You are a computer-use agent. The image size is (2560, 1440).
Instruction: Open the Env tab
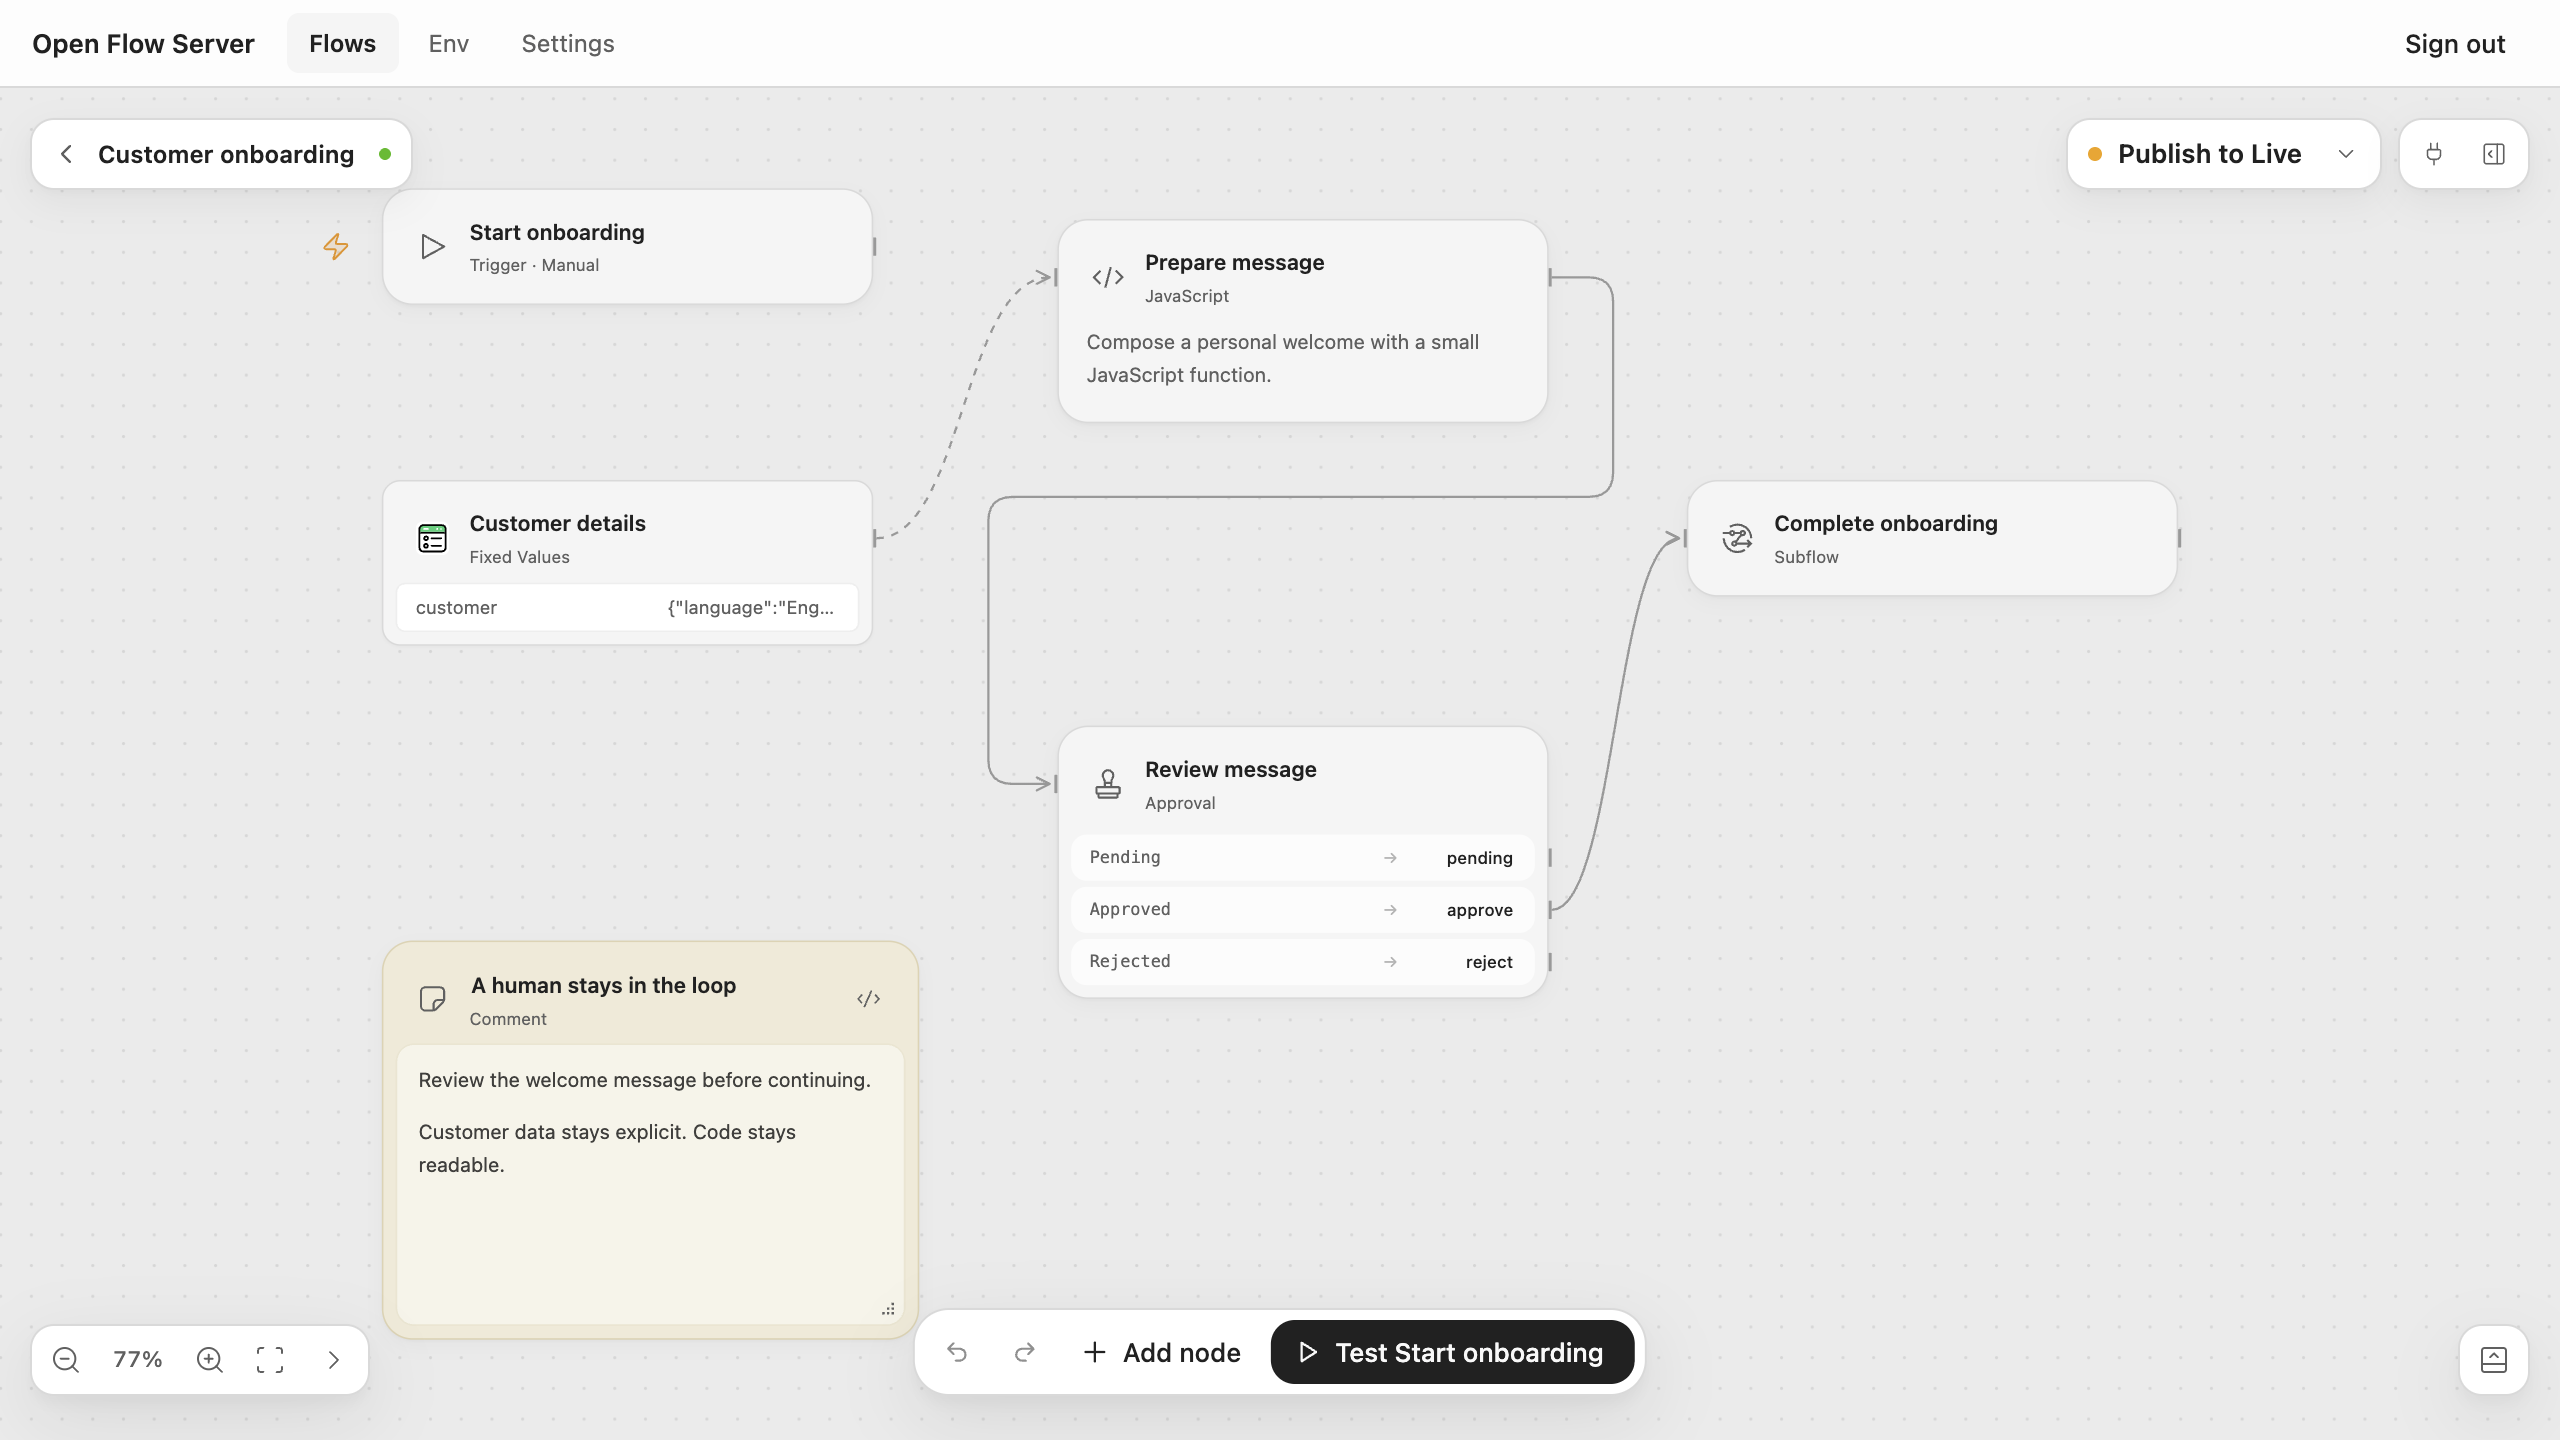[x=448, y=43]
